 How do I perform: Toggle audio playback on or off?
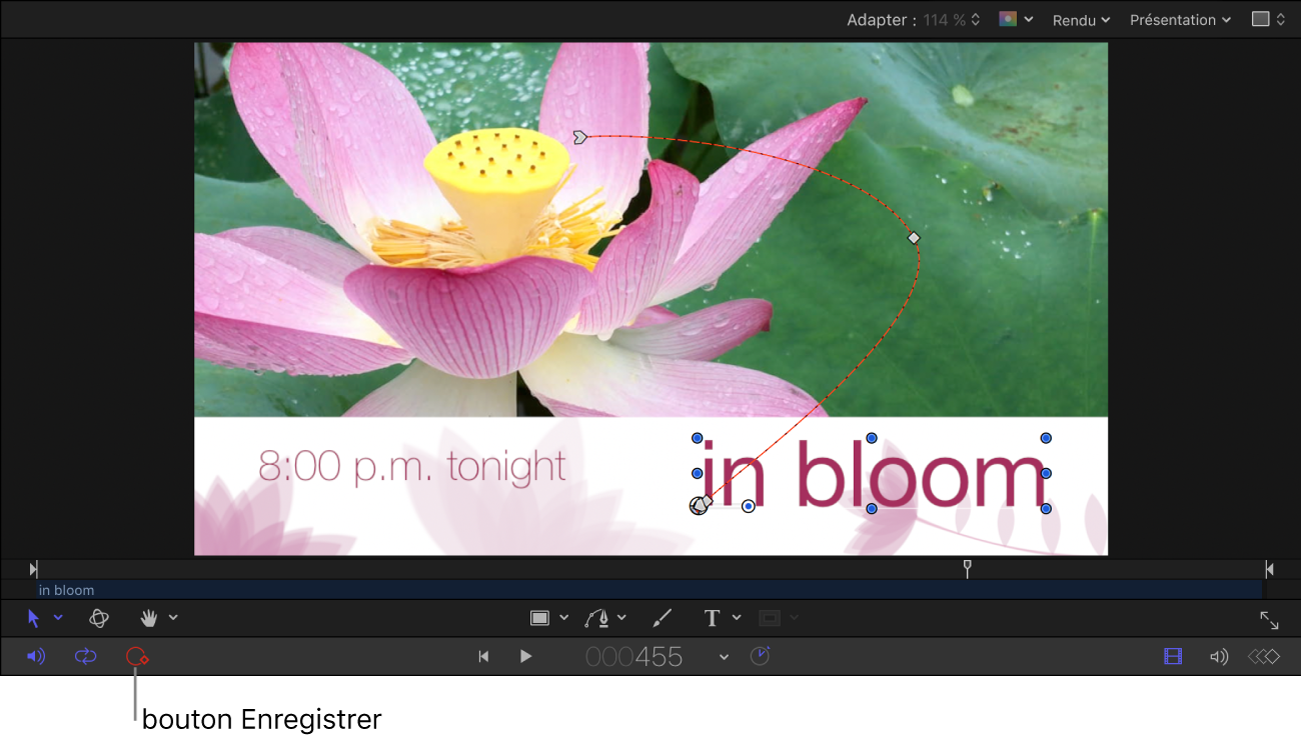(x=36, y=657)
